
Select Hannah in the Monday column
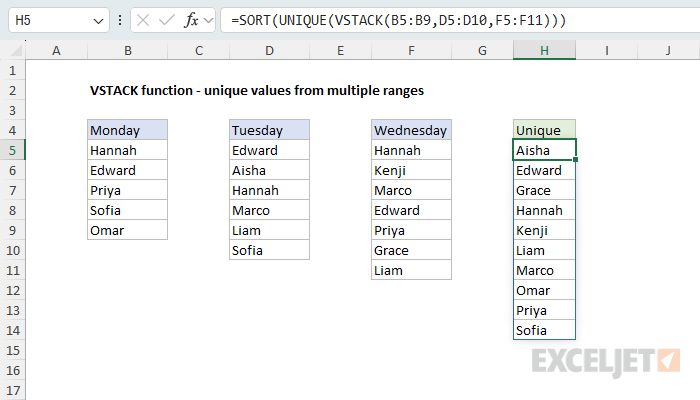pos(128,150)
